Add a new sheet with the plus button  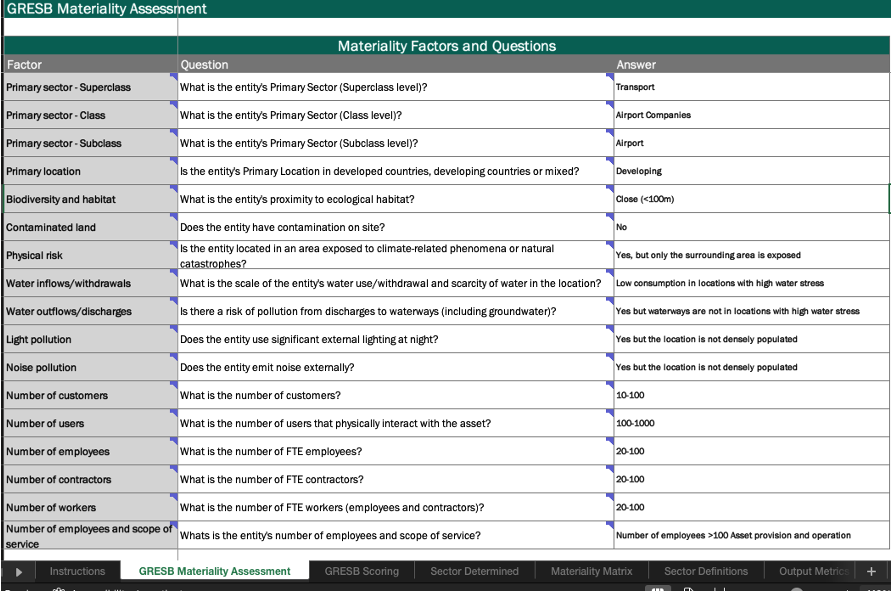click(871, 571)
